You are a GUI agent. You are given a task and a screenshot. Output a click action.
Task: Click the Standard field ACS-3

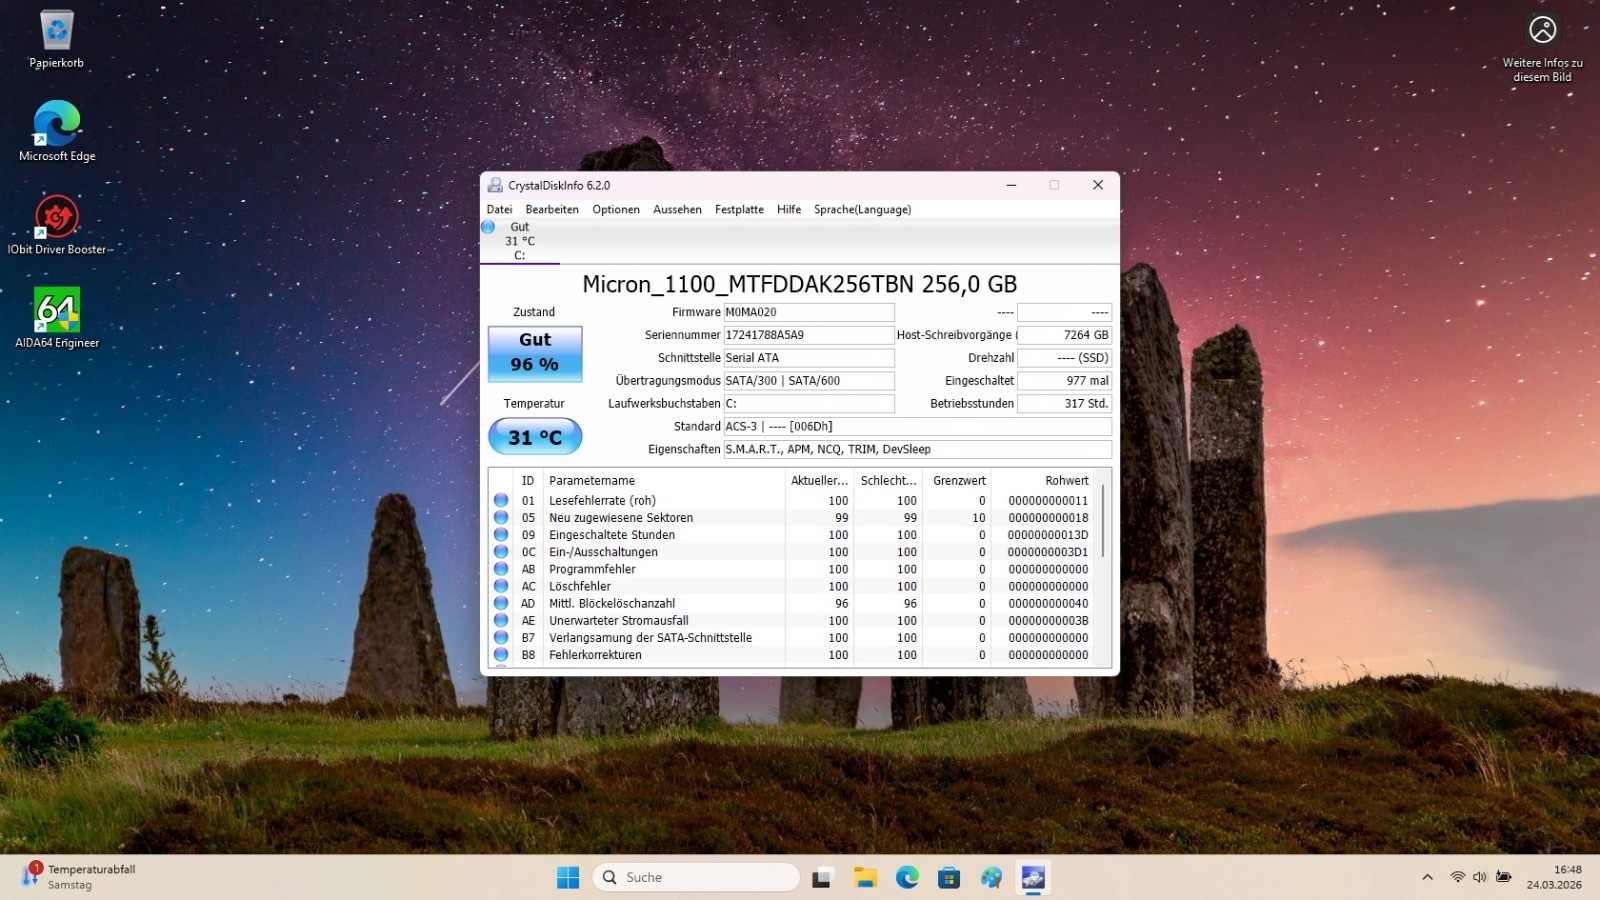pyautogui.click(x=917, y=426)
